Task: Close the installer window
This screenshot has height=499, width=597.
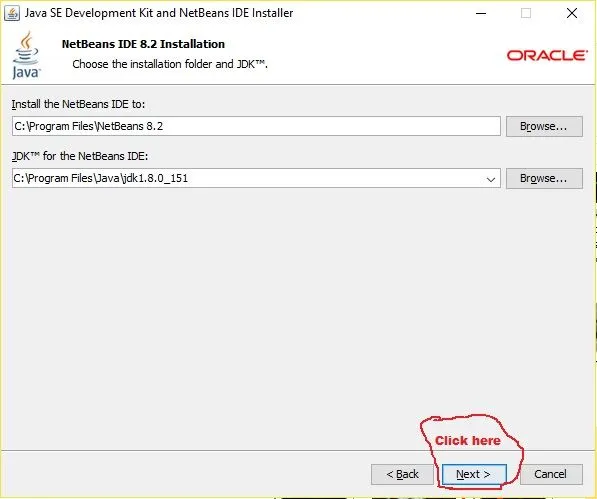Action: pyautogui.click(x=571, y=13)
